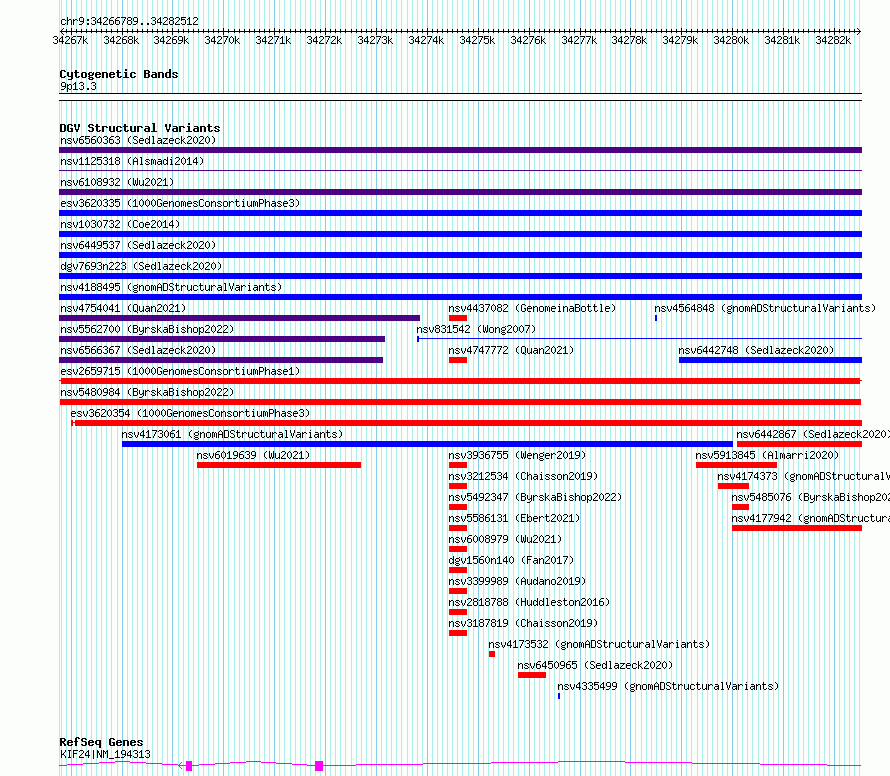Open the nsv3187819 (Chaisson2019) label
The width and height of the screenshot is (890, 776).
coord(523,623)
